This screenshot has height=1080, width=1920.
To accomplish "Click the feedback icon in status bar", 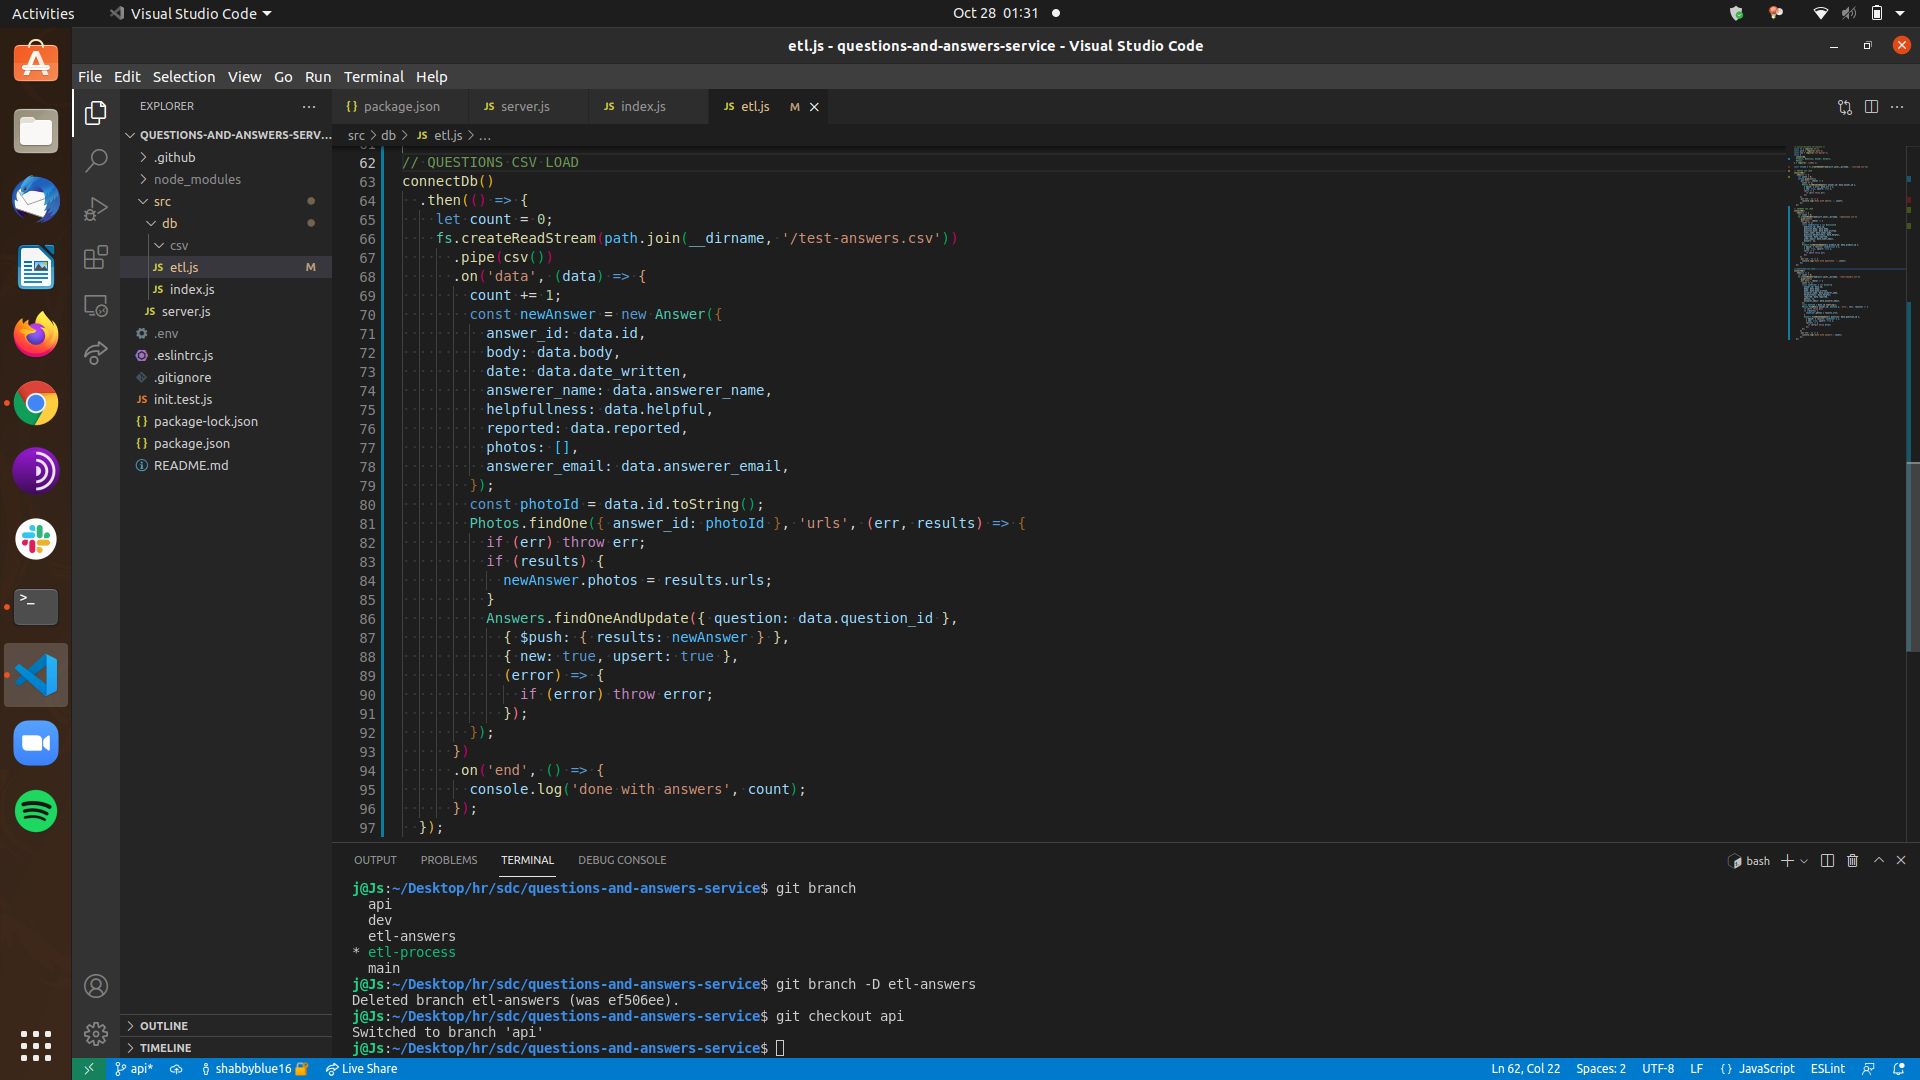I will (x=1868, y=1069).
